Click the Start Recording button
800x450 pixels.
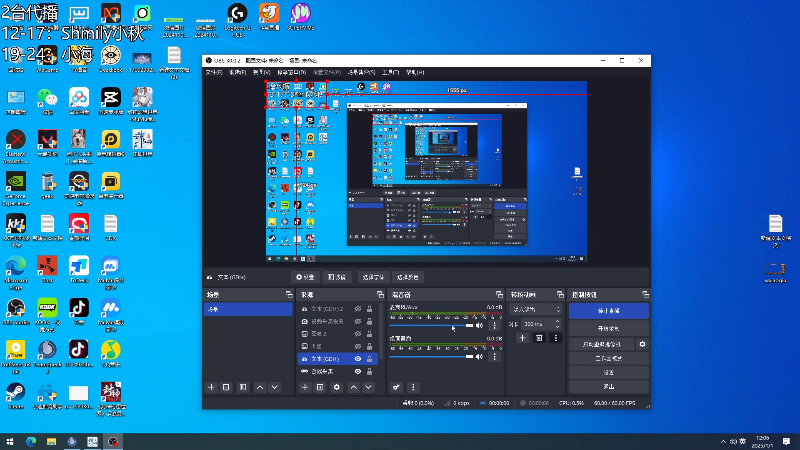tap(609, 328)
